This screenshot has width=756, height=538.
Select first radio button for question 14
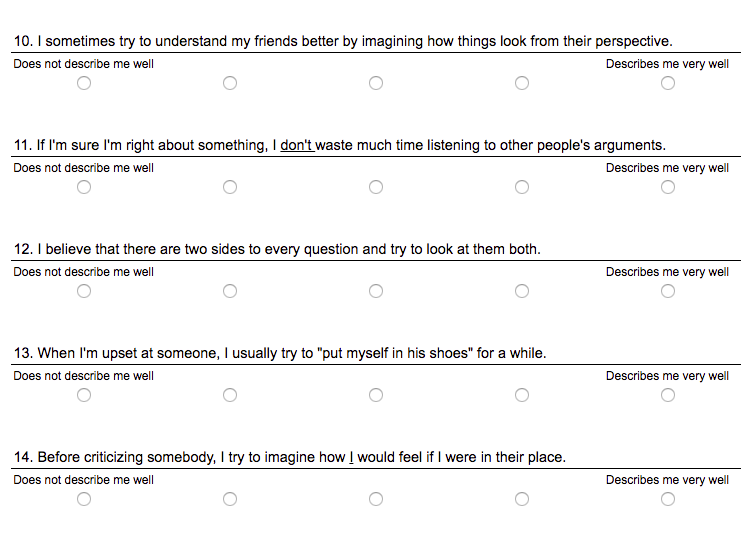(84, 499)
